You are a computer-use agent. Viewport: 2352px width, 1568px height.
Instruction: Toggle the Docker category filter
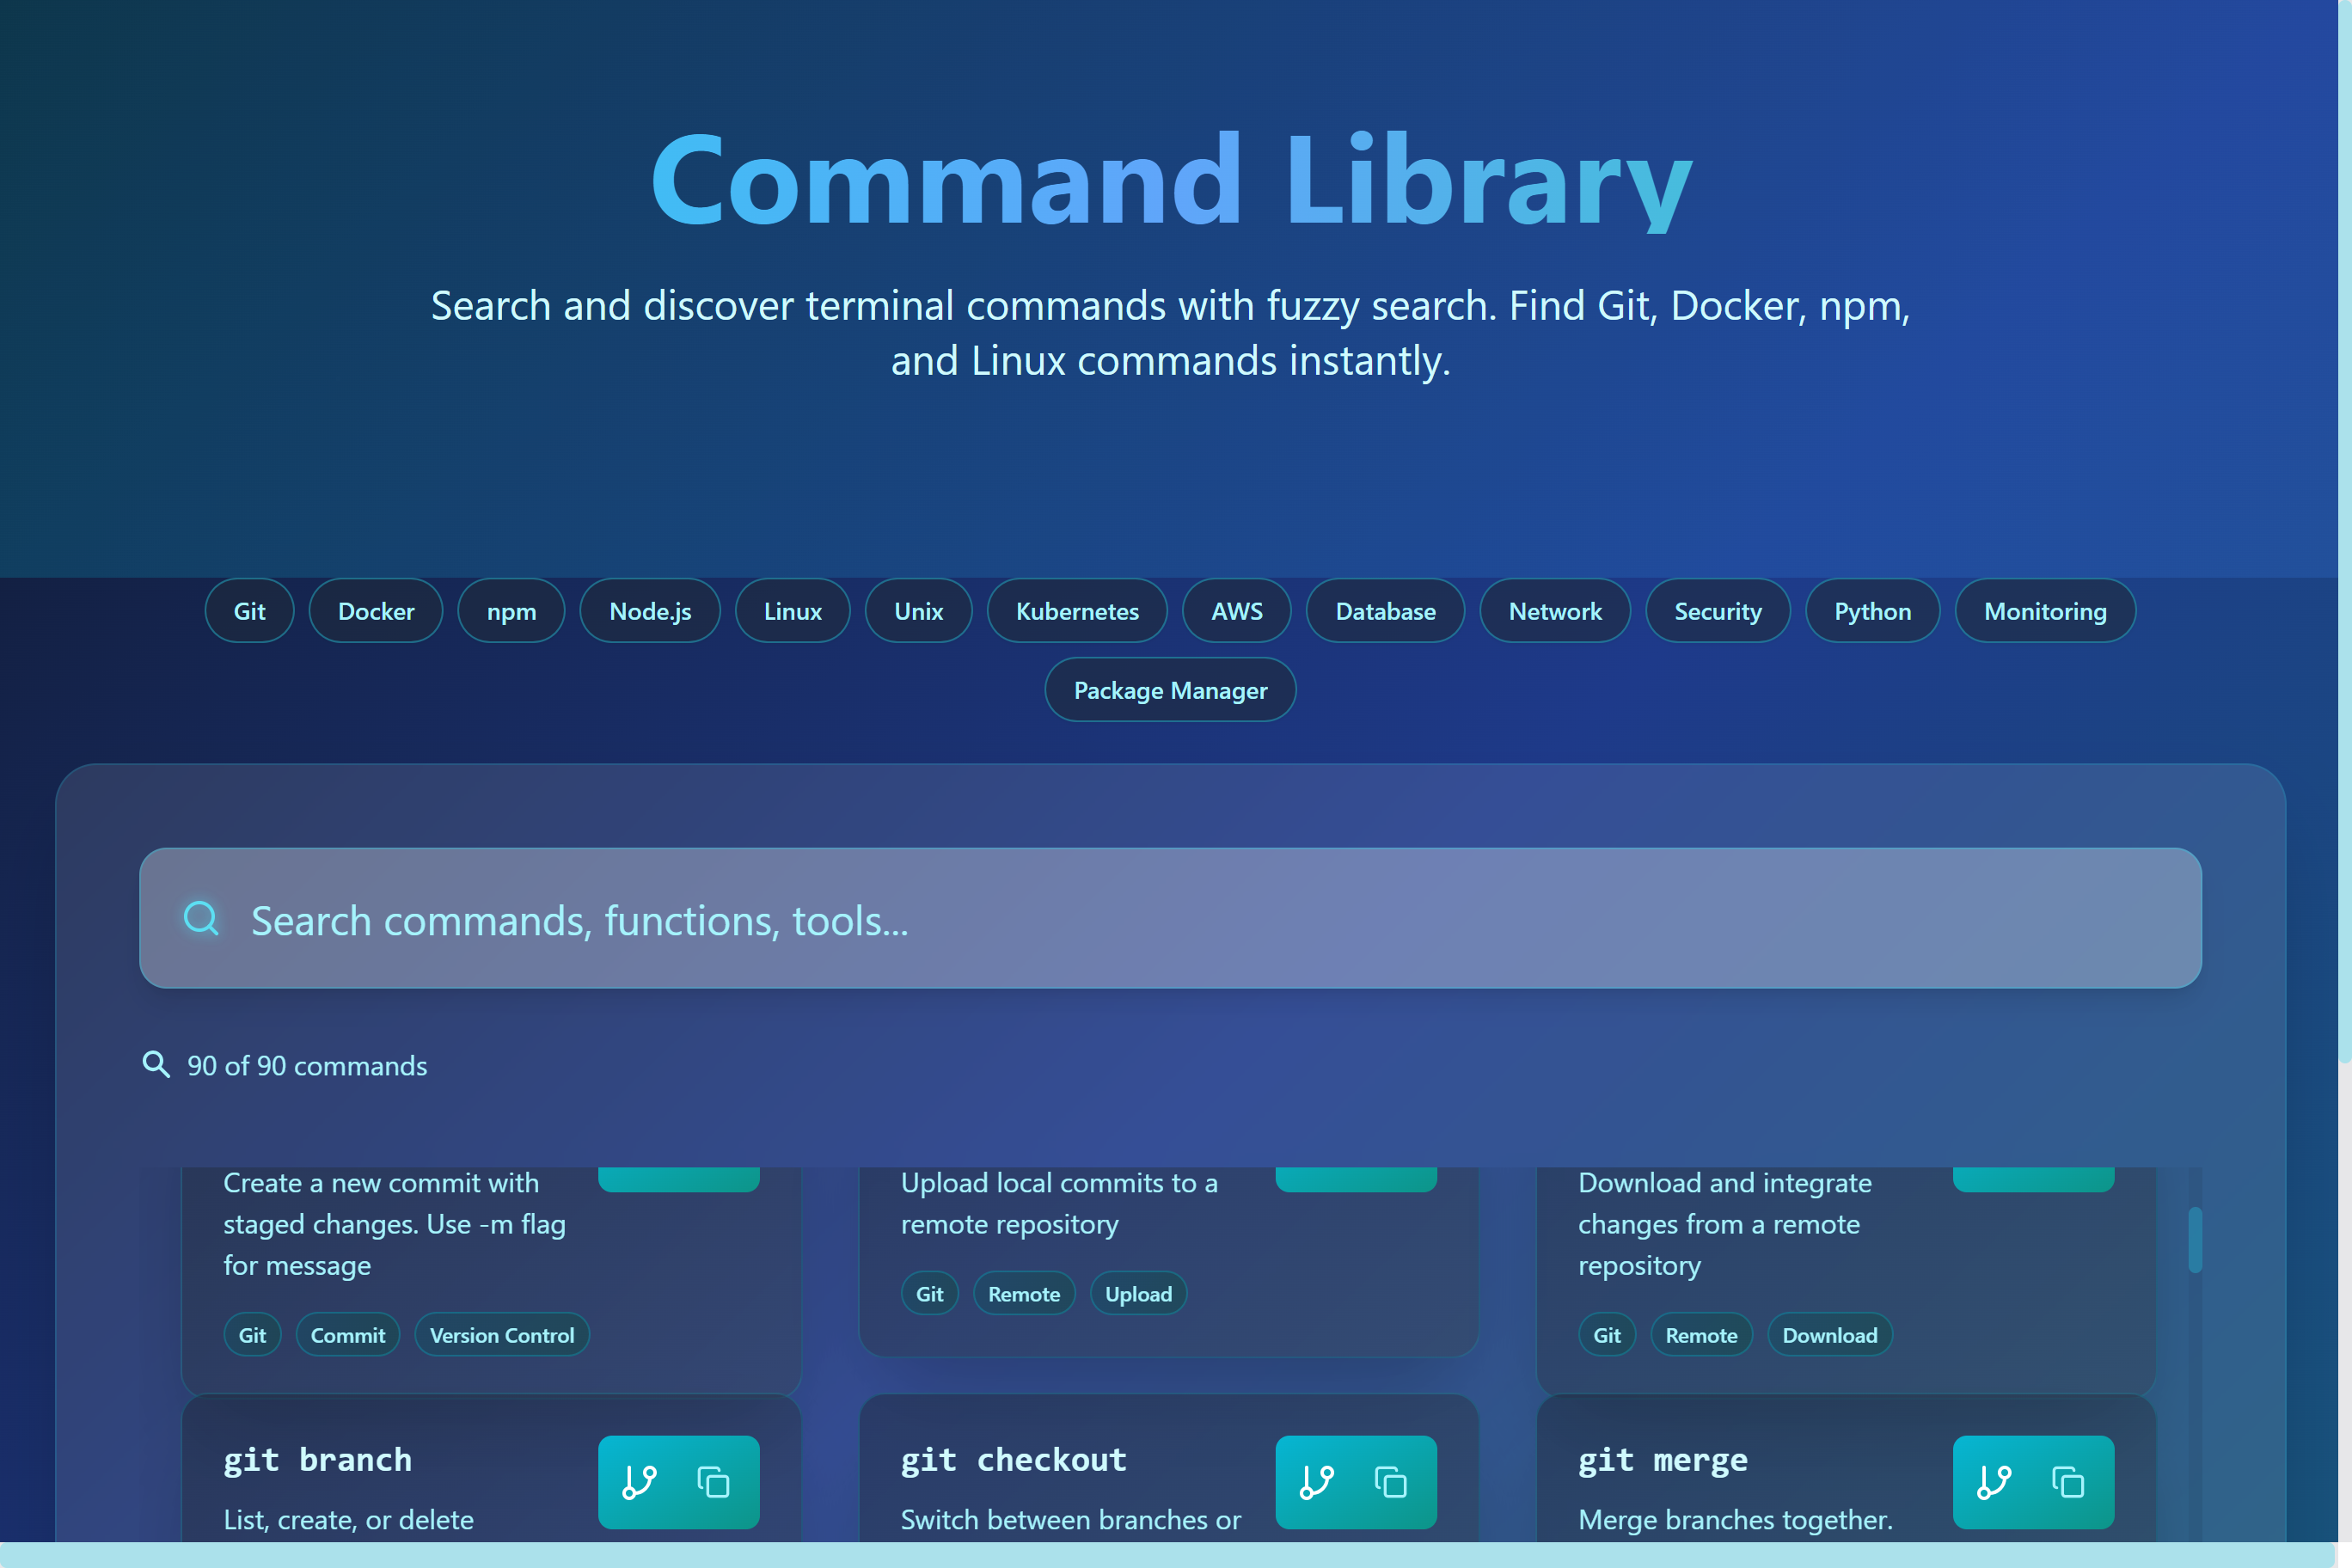click(376, 610)
